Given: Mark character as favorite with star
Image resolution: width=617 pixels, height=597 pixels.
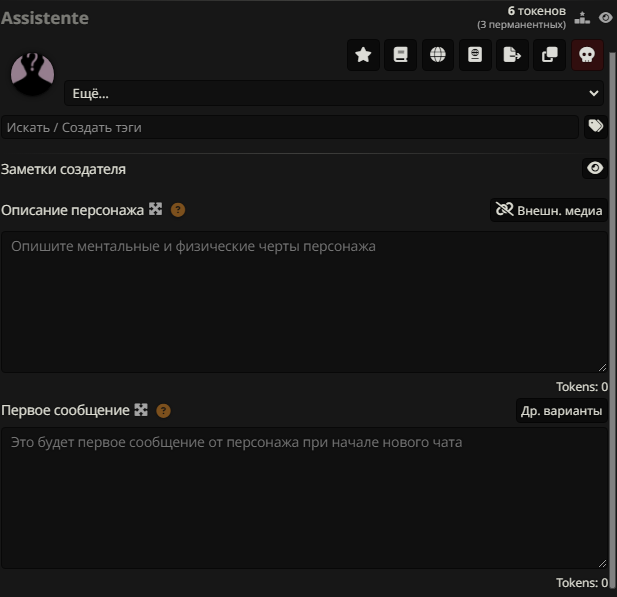Looking at the screenshot, I should tap(363, 55).
